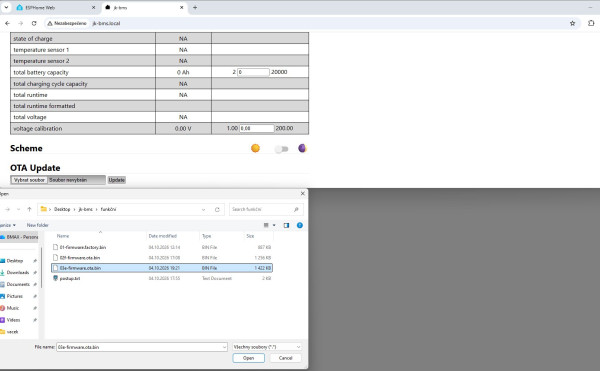The width and height of the screenshot is (600, 371).
Task: Toggle the Scheme switch
Action: pyautogui.click(x=281, y=149)
